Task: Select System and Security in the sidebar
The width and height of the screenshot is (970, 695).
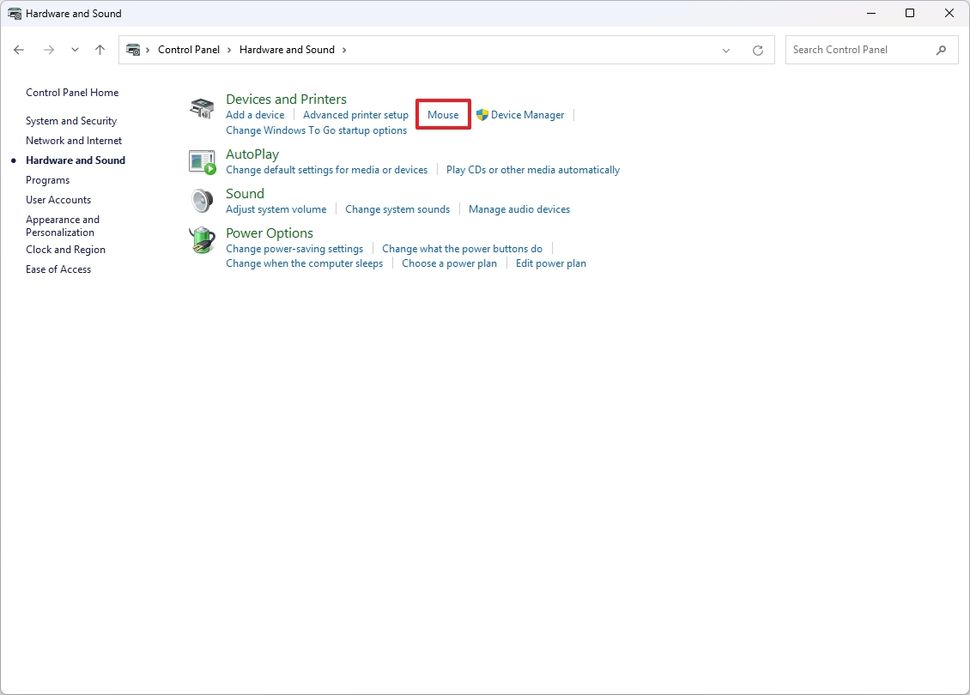Action: point(71,120)
